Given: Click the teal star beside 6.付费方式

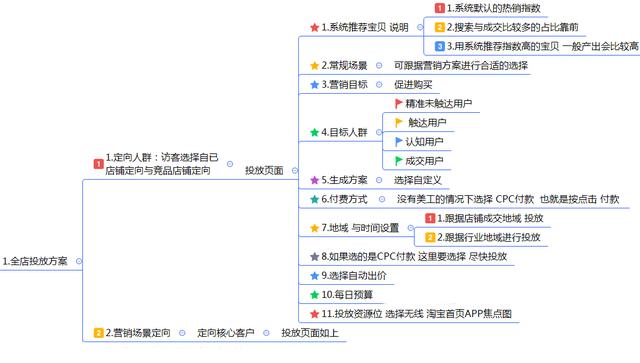Looking at the screenshot, I should click(314, 199).
